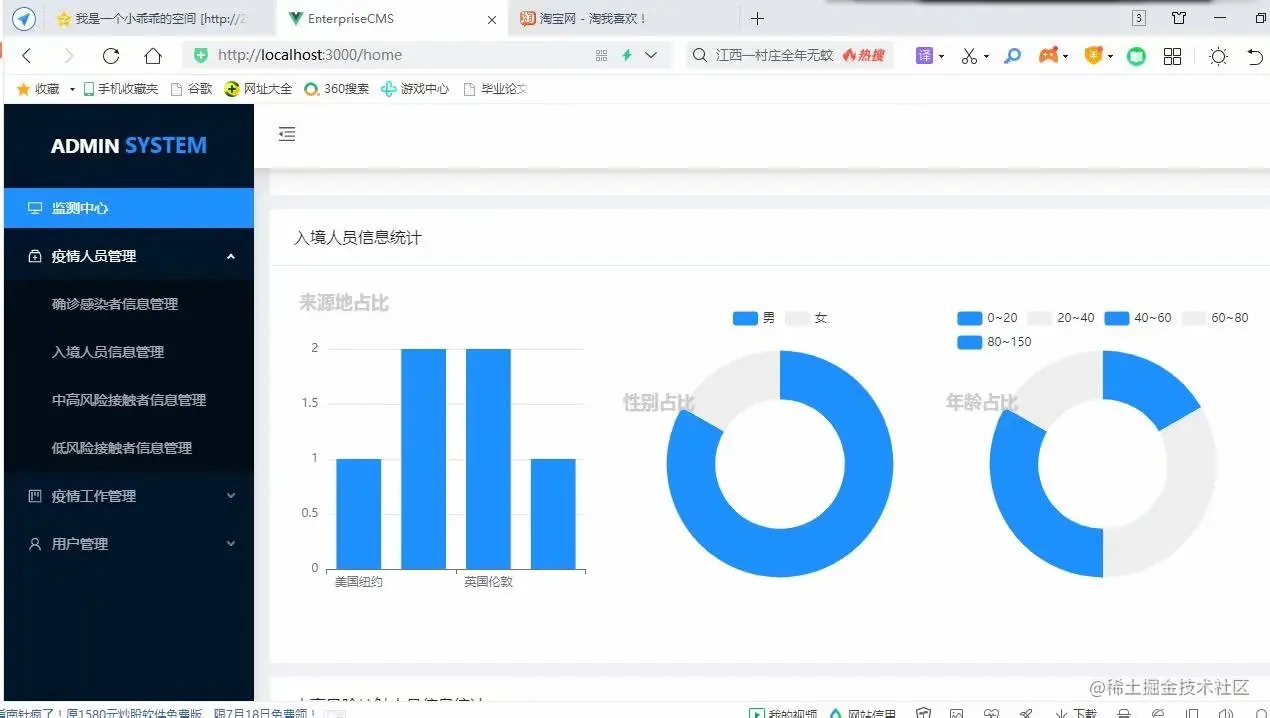Screen dimensions: 1270x718
Task: Click the blue key password icon
Action: [1012, 56]
